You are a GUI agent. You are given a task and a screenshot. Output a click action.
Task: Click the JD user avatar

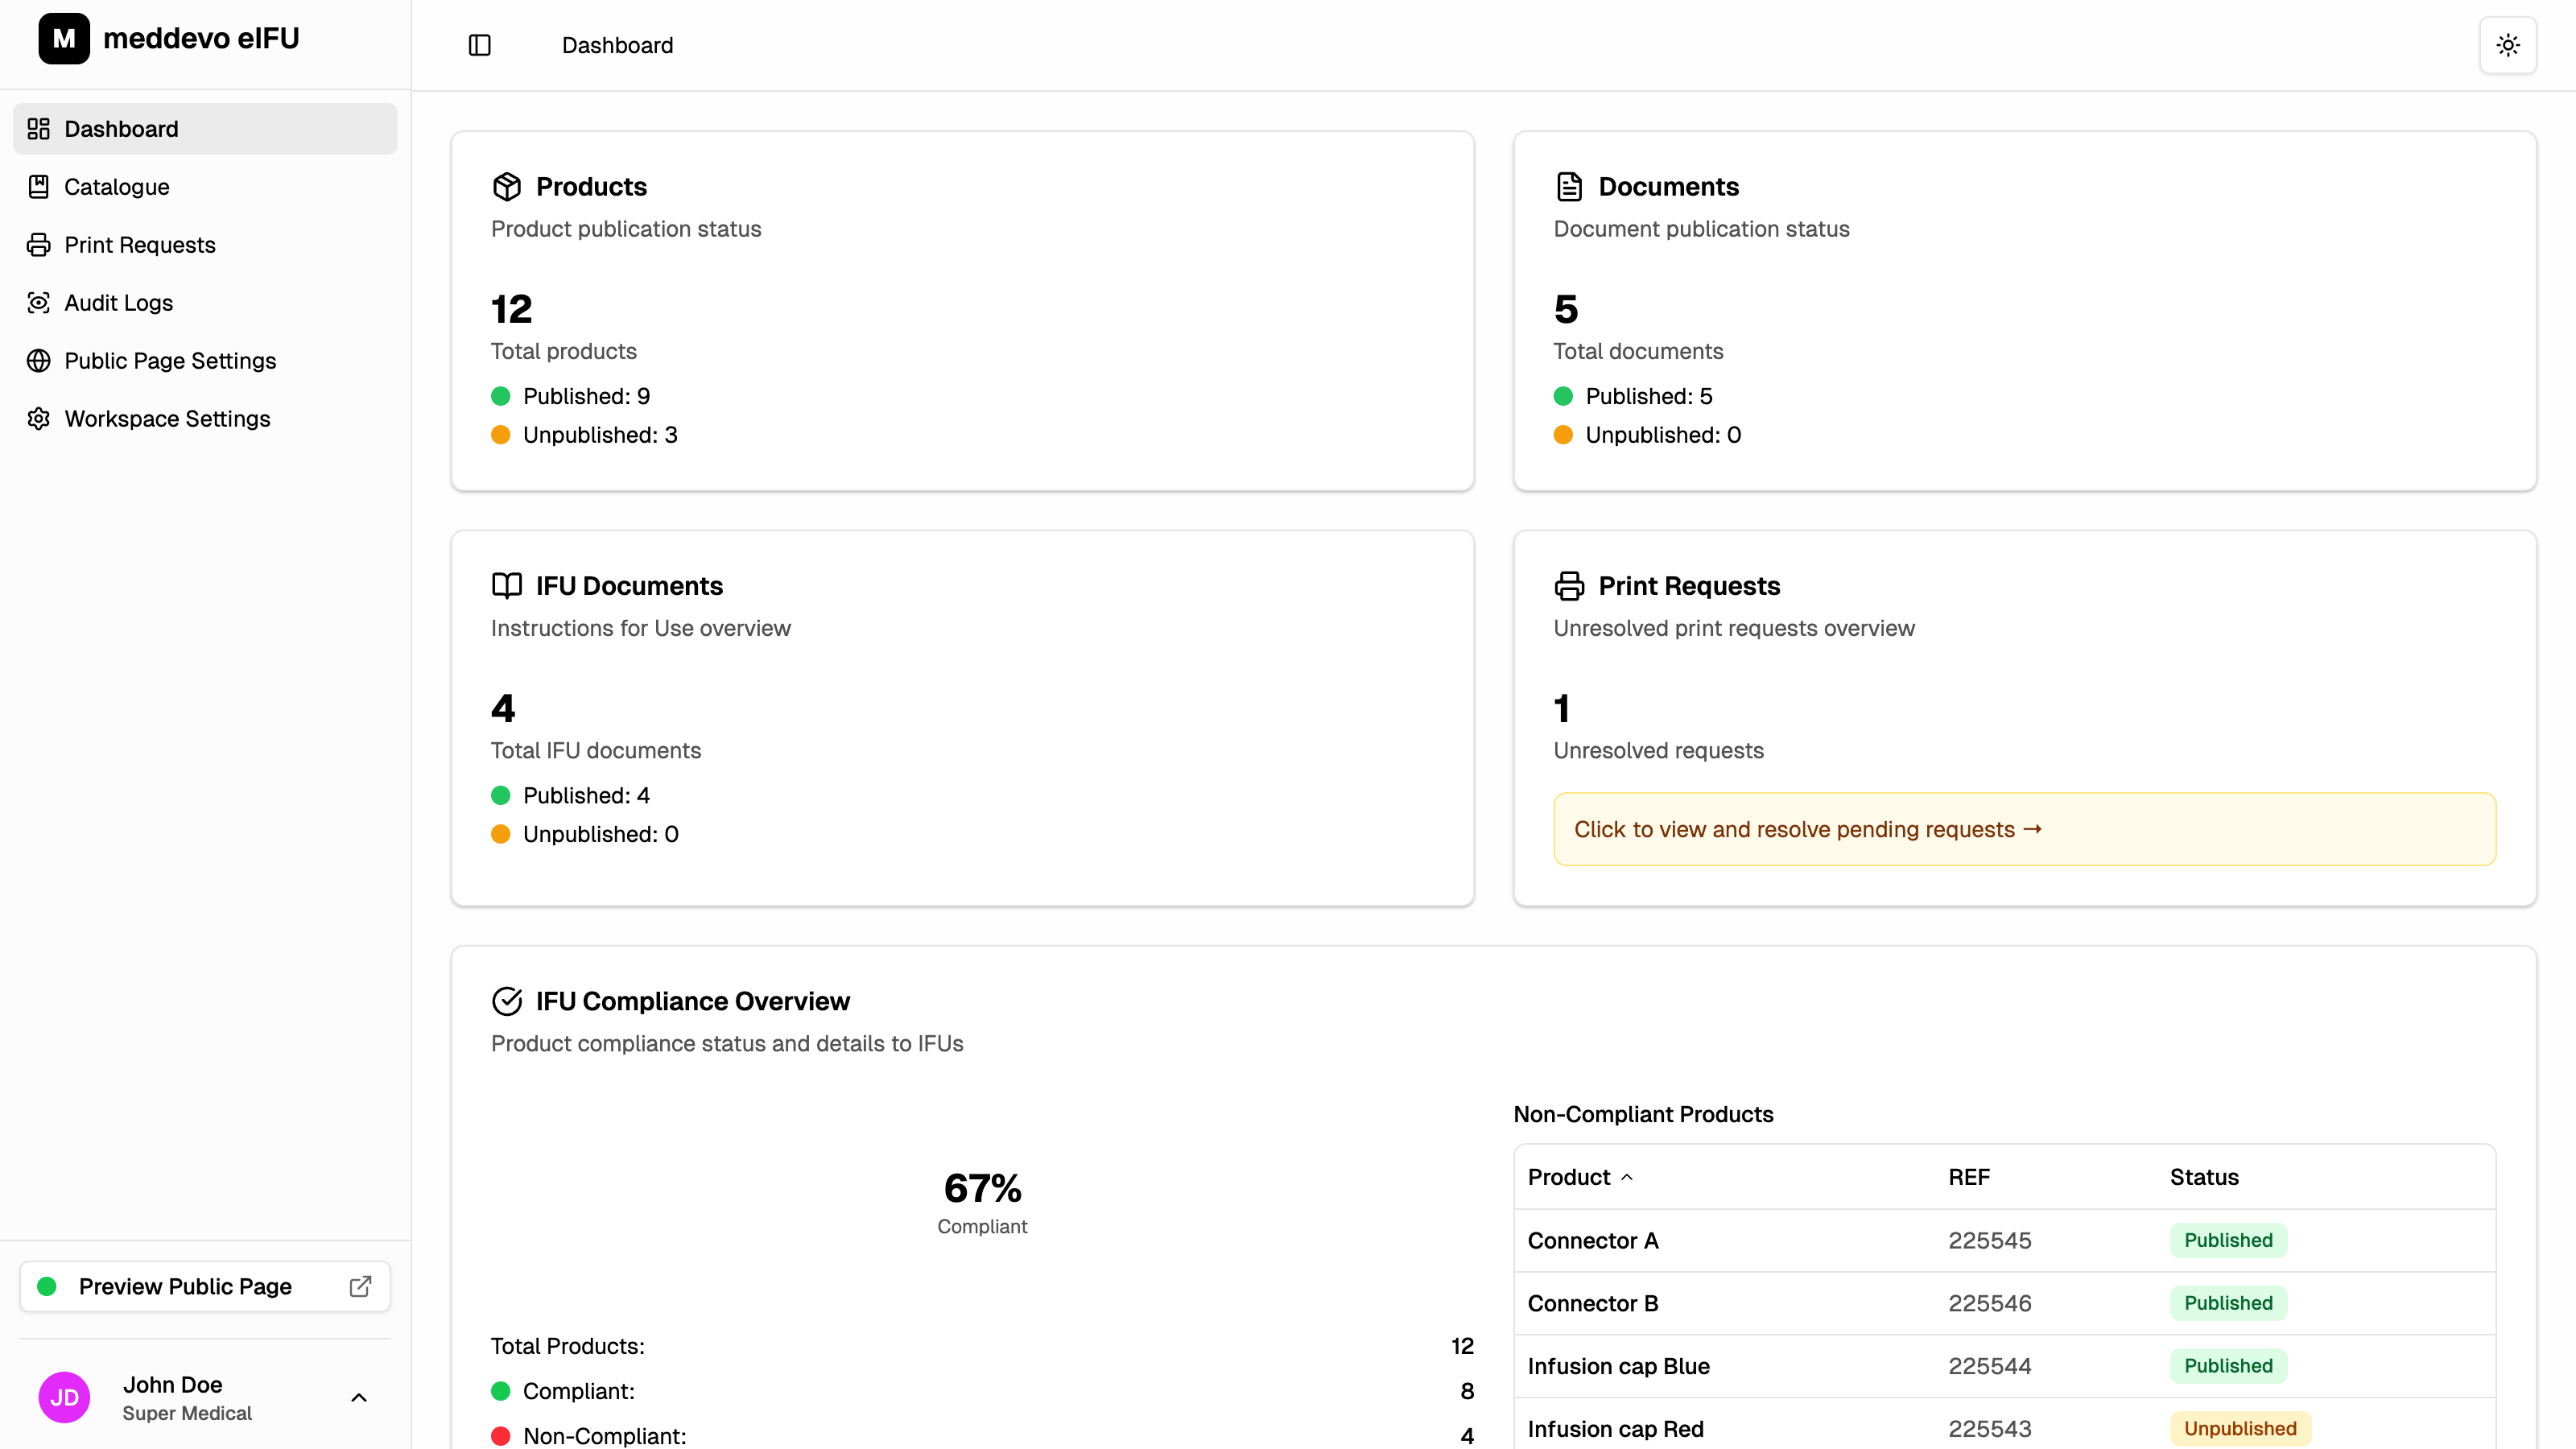pyautogui.click(x=64, y=1397)
